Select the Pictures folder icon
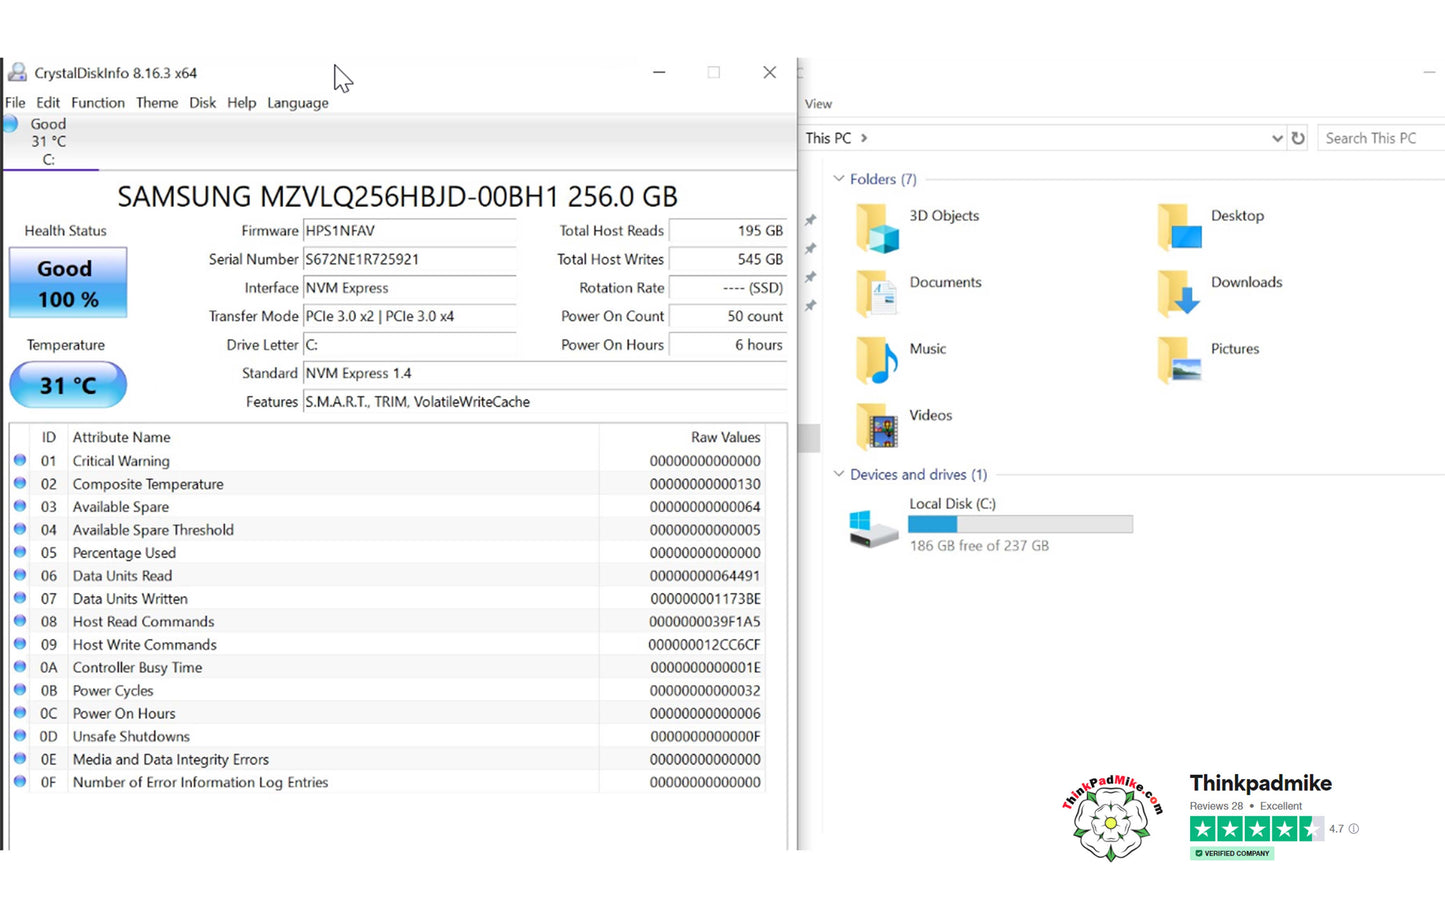The width and height of the screenshot is (1445, 908). coord(1179,360)
